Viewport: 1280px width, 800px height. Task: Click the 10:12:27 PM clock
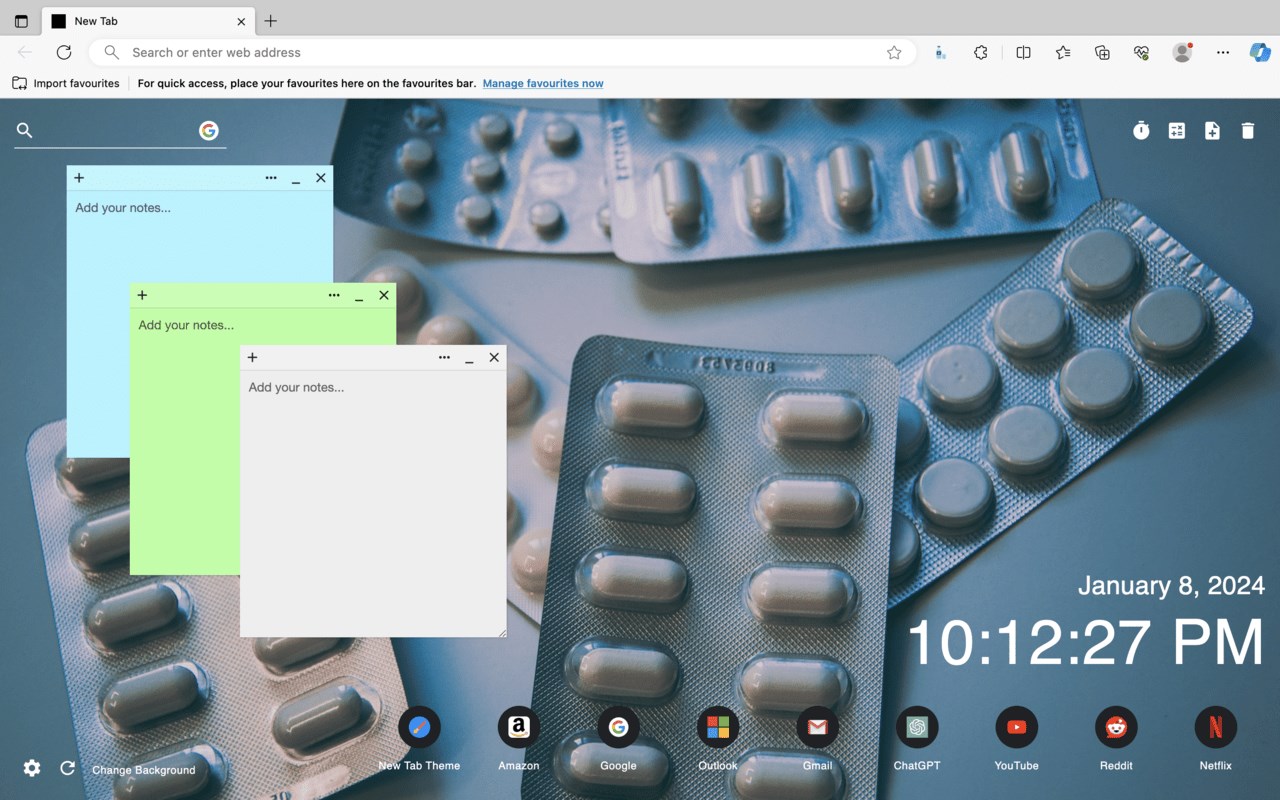tap(1085, 642)
